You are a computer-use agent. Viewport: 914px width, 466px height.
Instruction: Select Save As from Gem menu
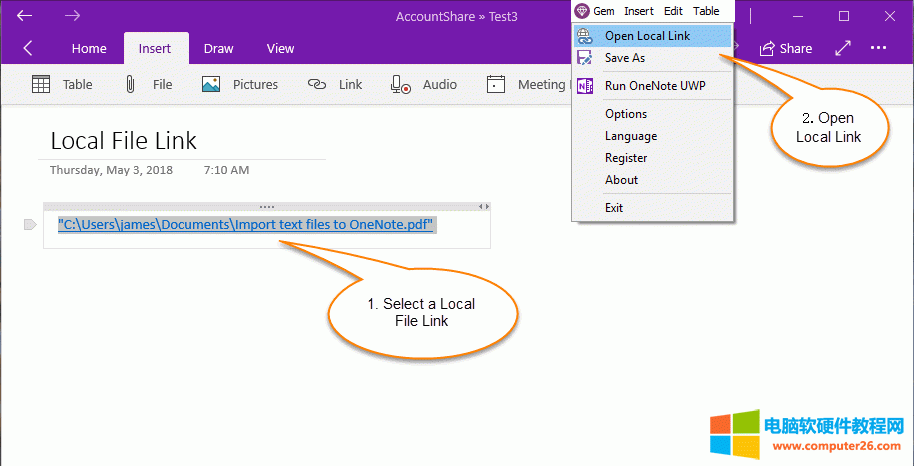(x=625, y=58)
